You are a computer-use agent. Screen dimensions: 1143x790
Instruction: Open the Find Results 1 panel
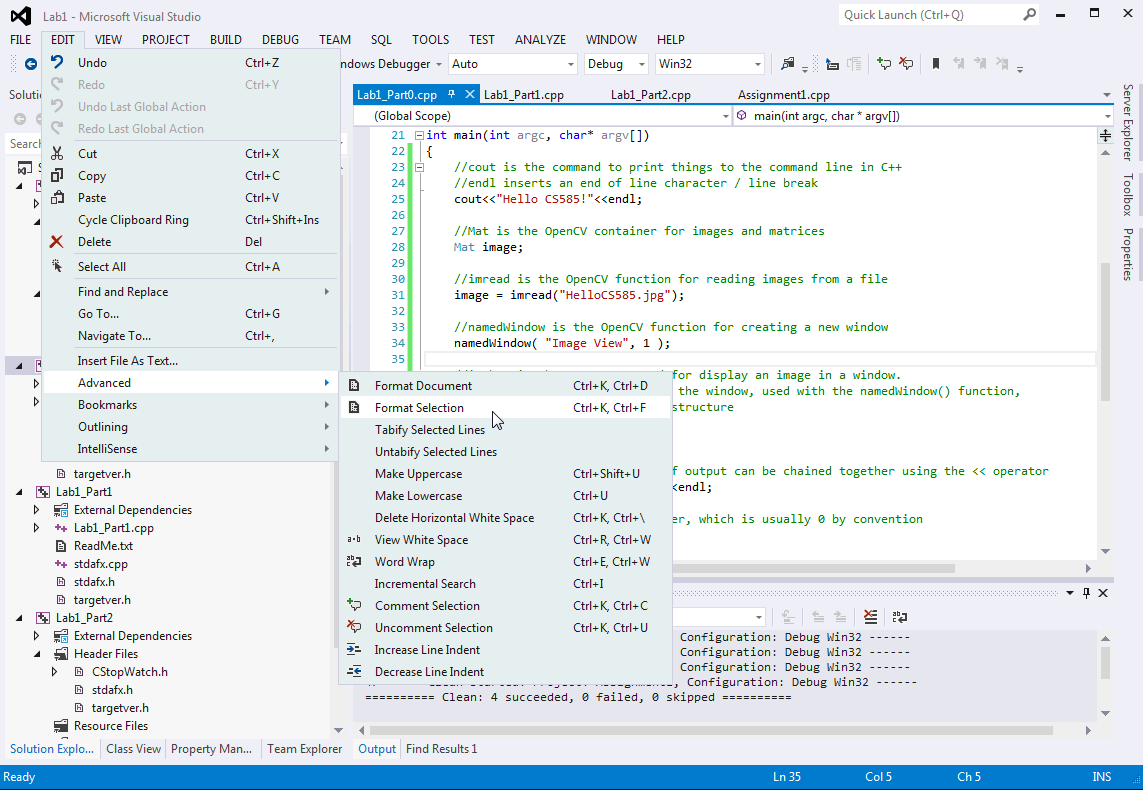(442, 748)
